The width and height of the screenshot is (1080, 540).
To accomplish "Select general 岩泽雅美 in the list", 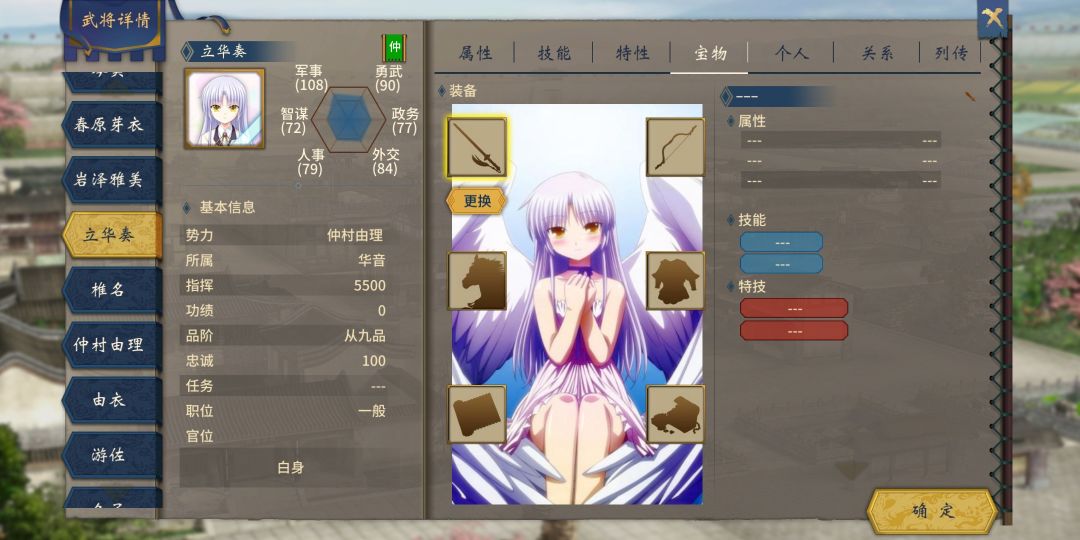I will pos(112,180).
